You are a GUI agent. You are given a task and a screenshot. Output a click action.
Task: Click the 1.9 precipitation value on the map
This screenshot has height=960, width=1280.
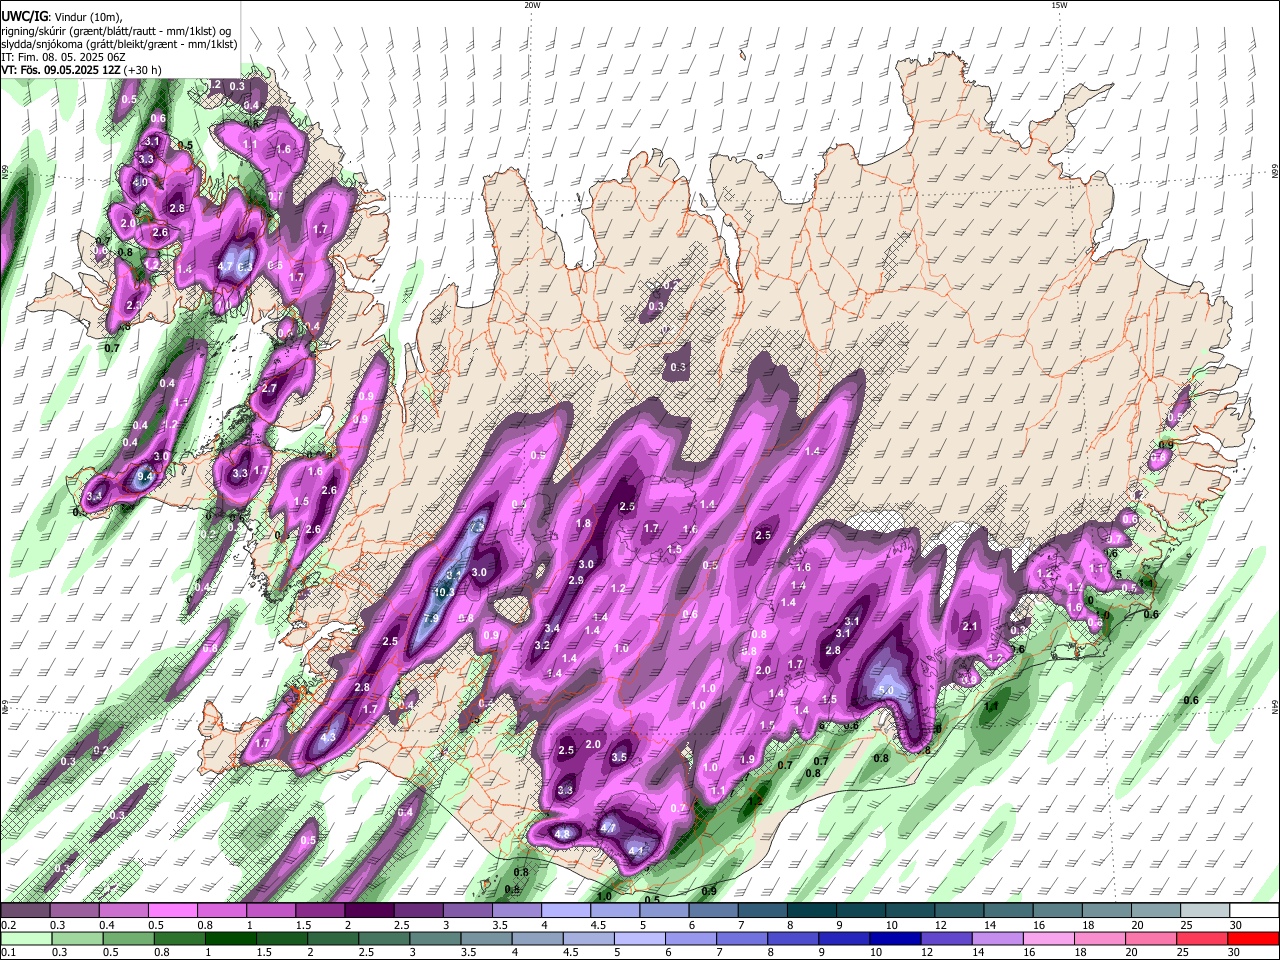(746, 760)
